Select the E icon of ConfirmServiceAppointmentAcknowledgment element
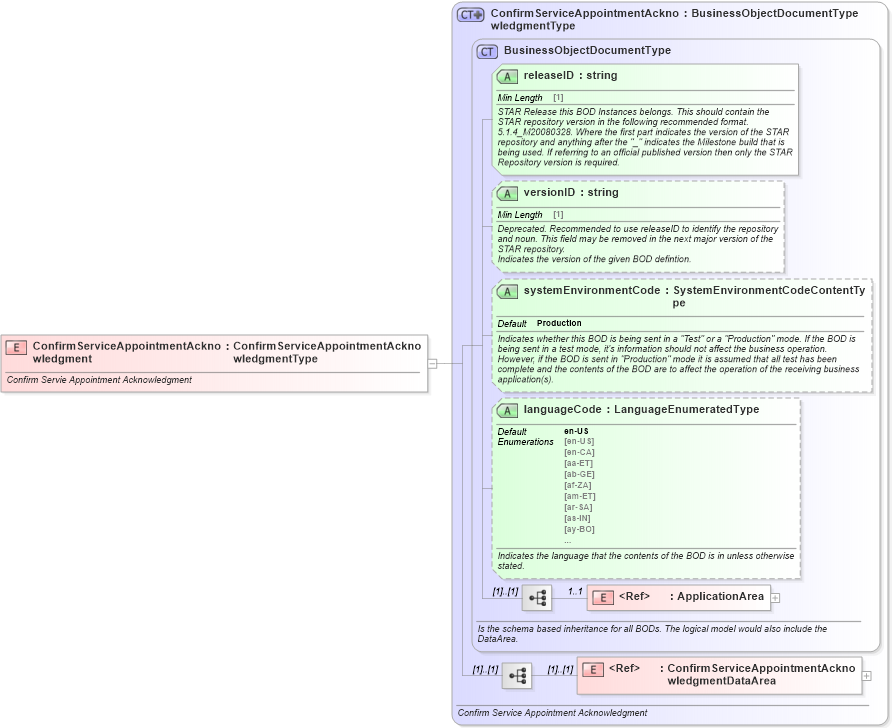The image size is (892, 728). [15, 348]
